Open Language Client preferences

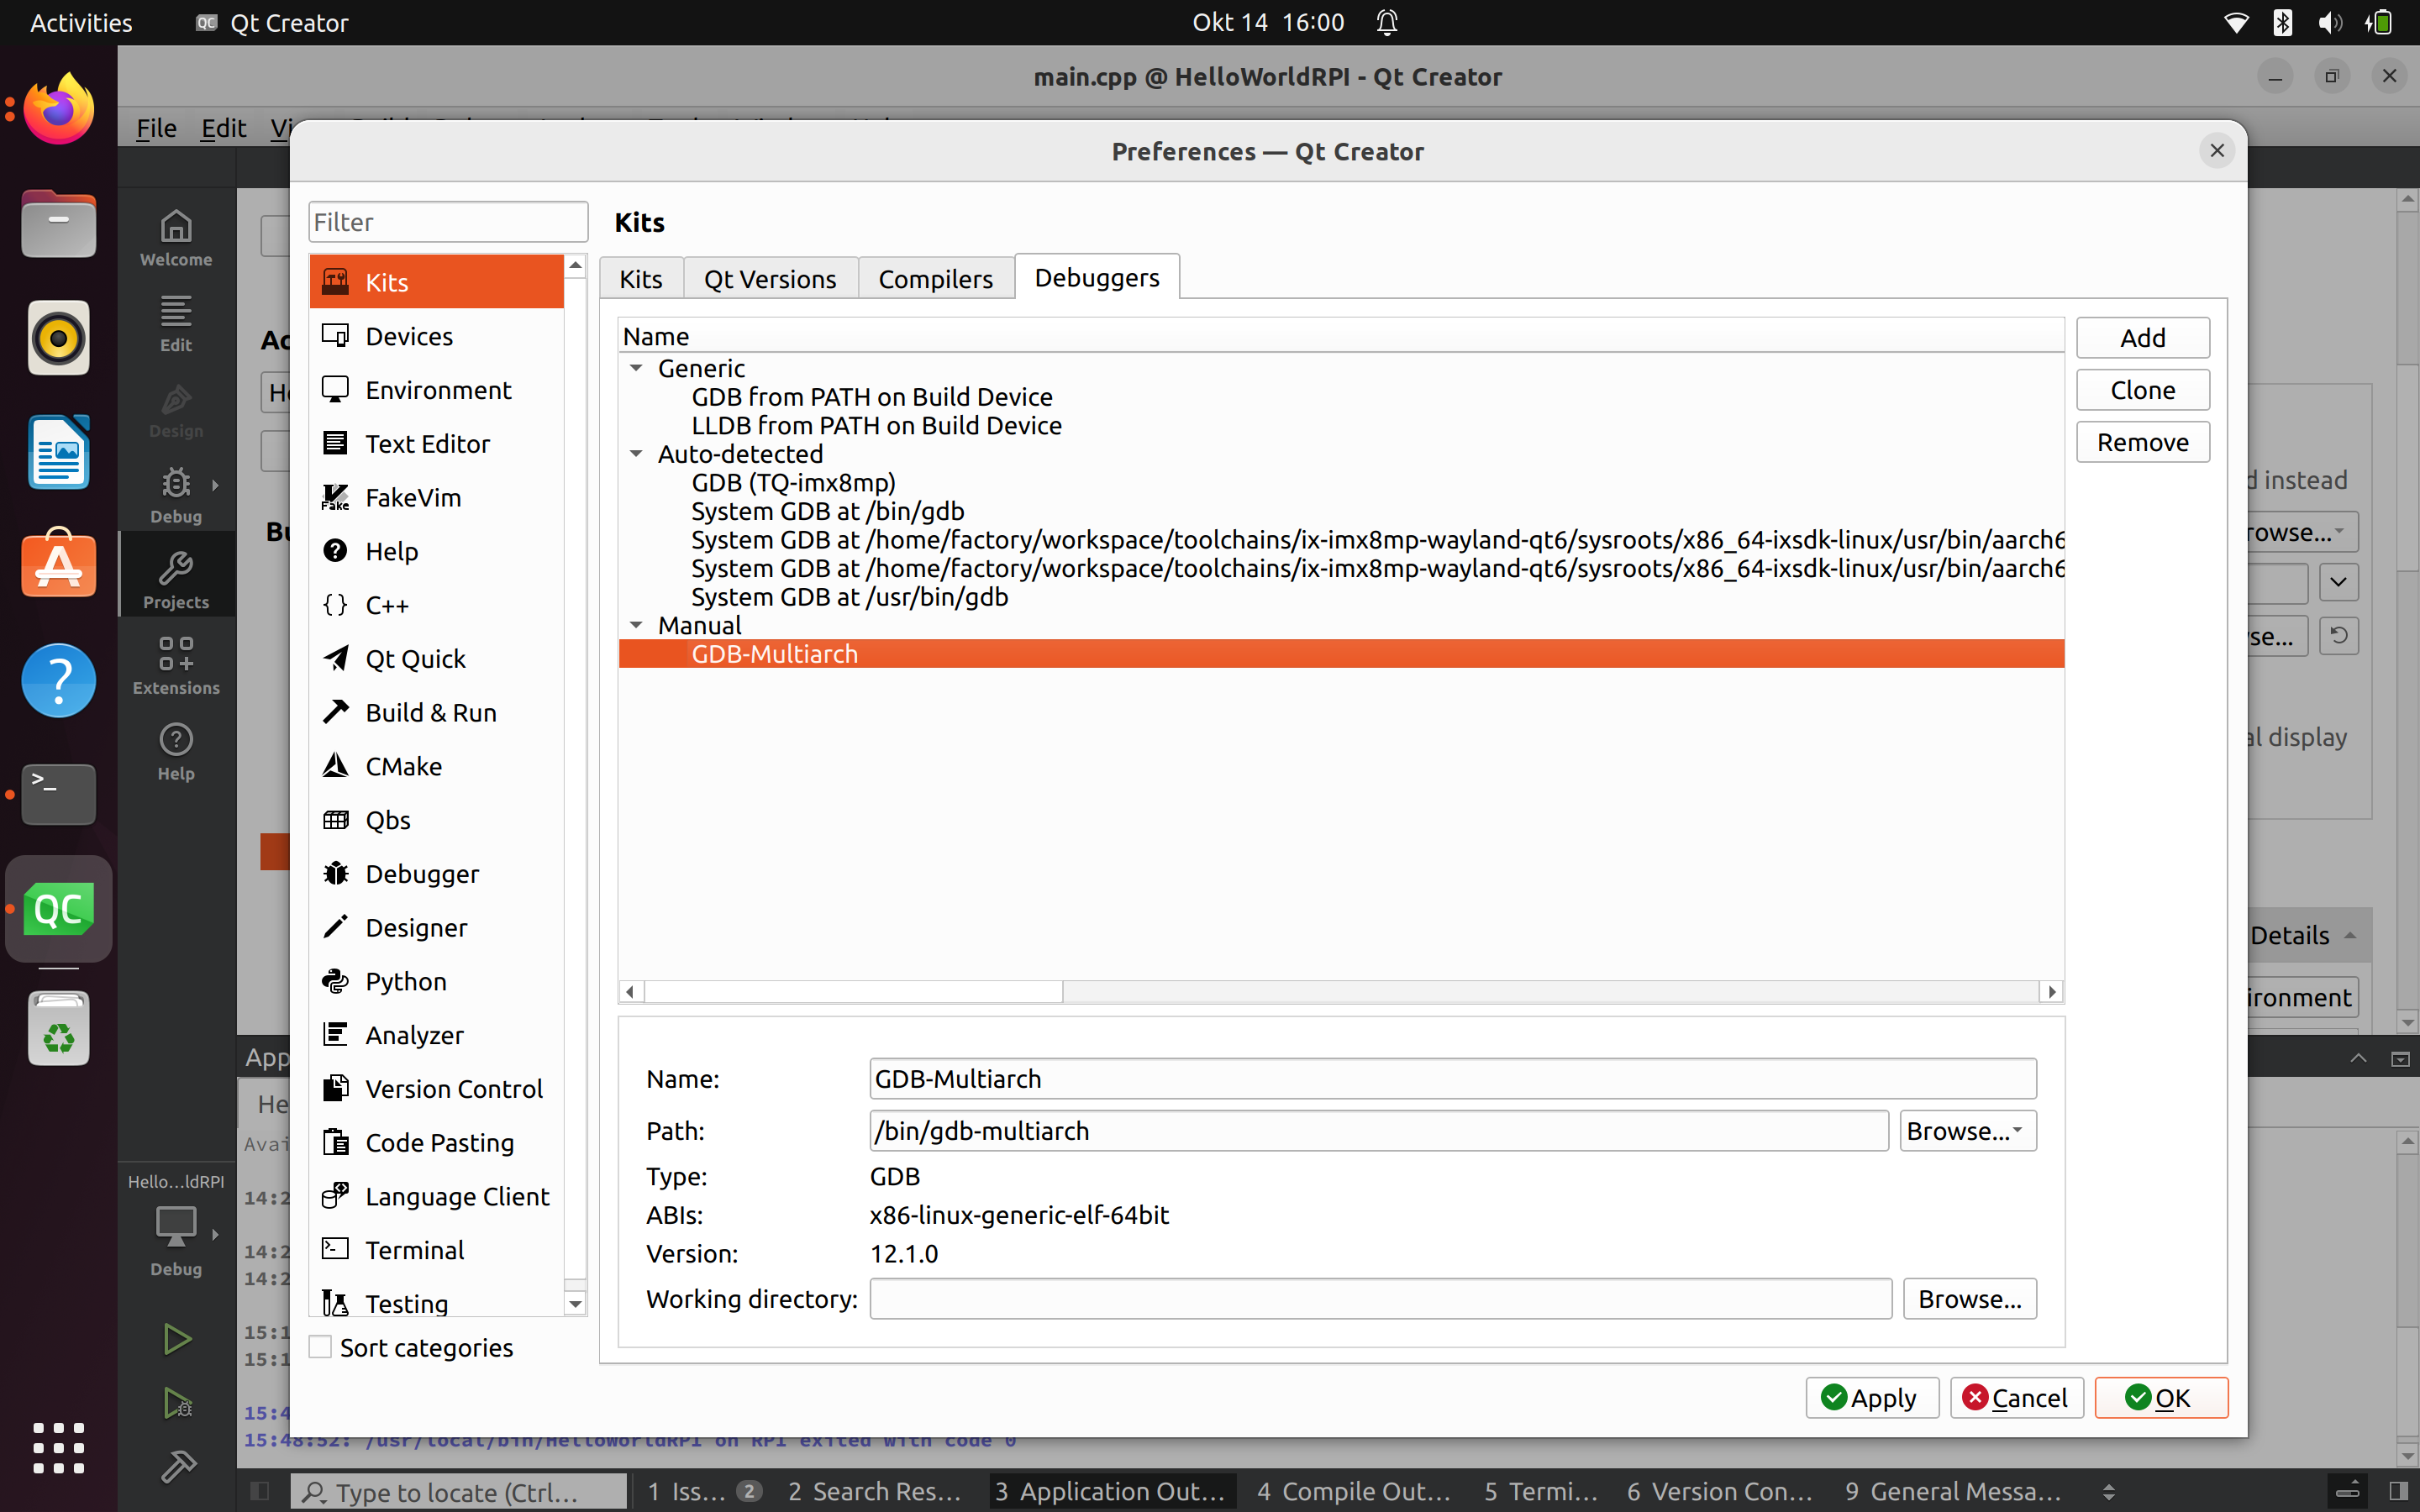coord(436,1197)
